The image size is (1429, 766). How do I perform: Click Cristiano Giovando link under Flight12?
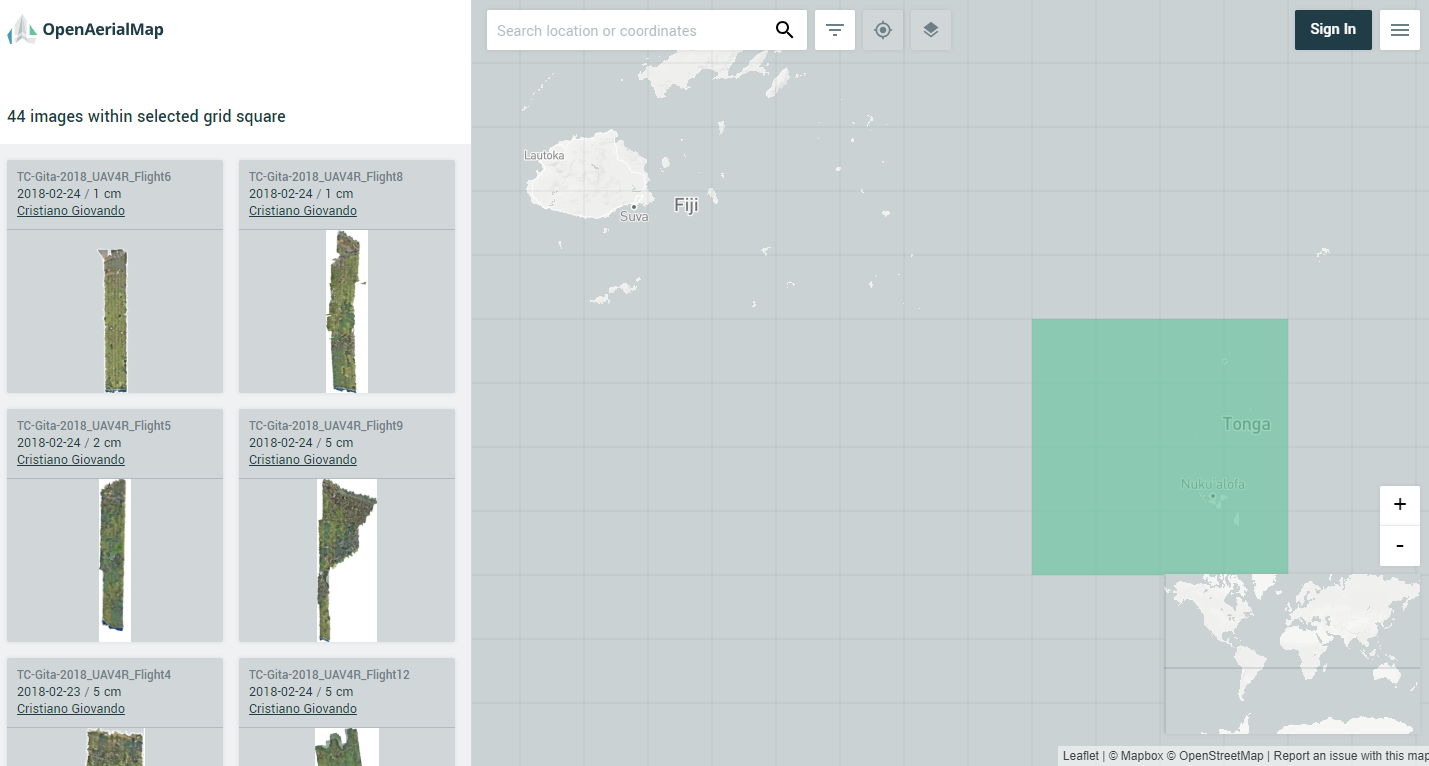[303, 709]
